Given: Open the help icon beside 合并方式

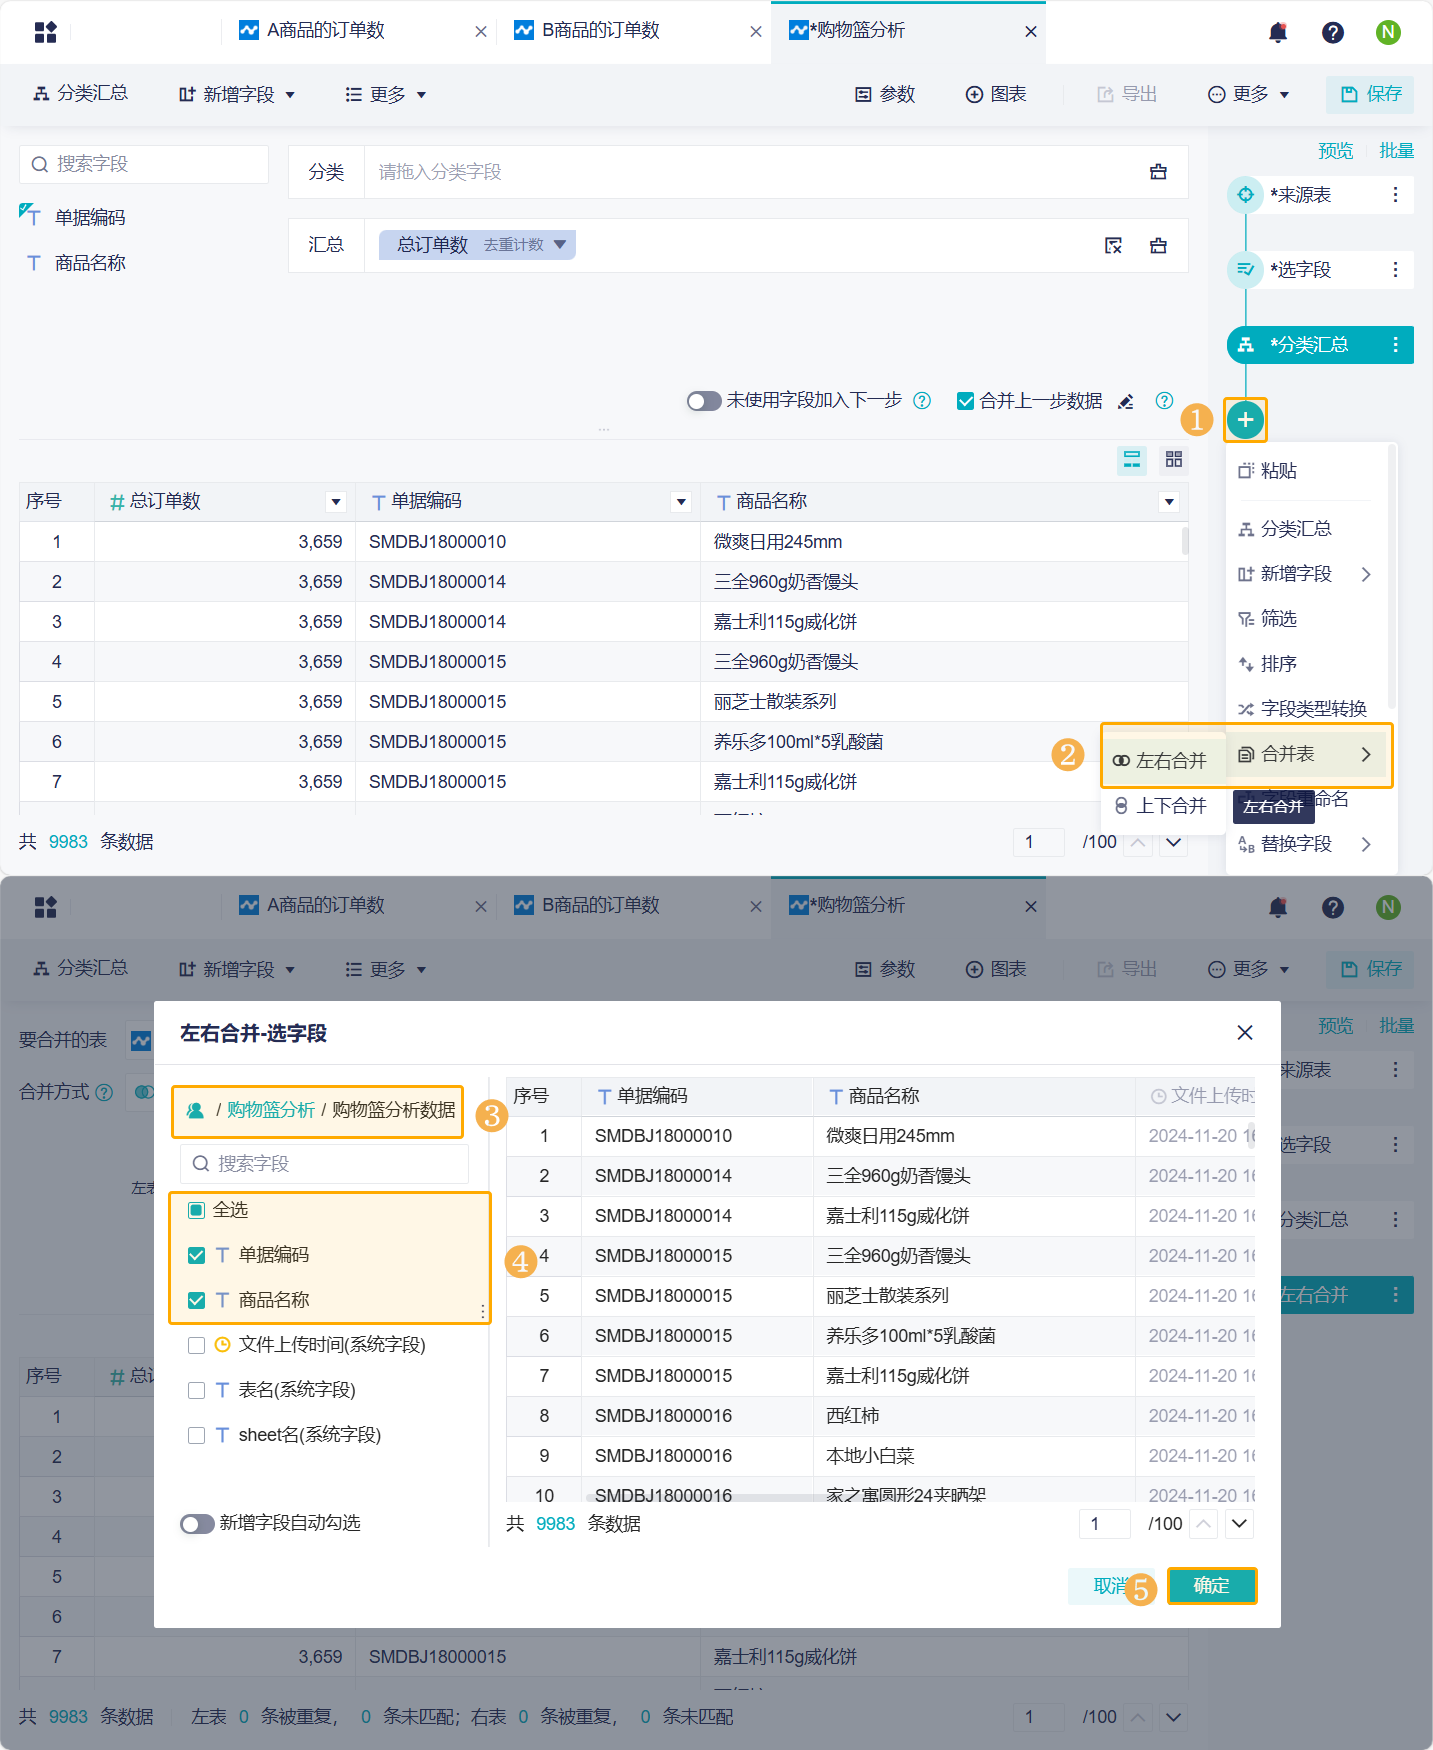Looking at the screenshot, I should (x=104, y=1093).
